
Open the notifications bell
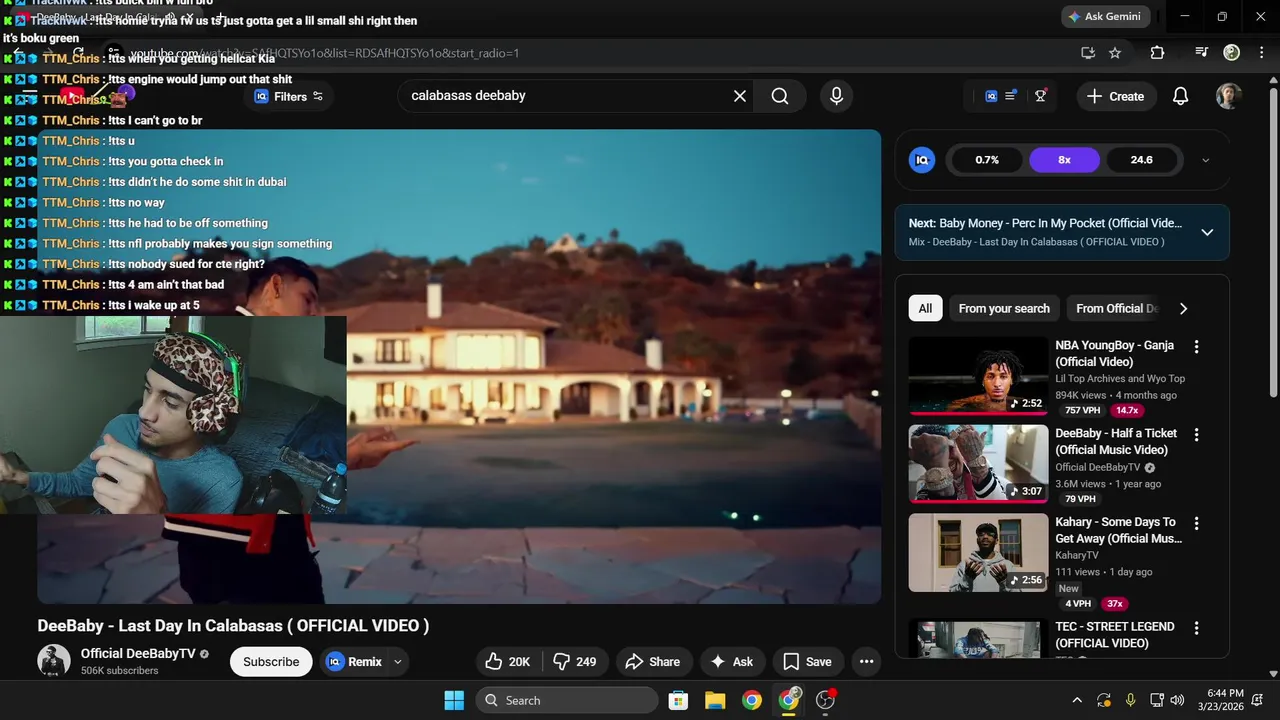pos(1181,96)
